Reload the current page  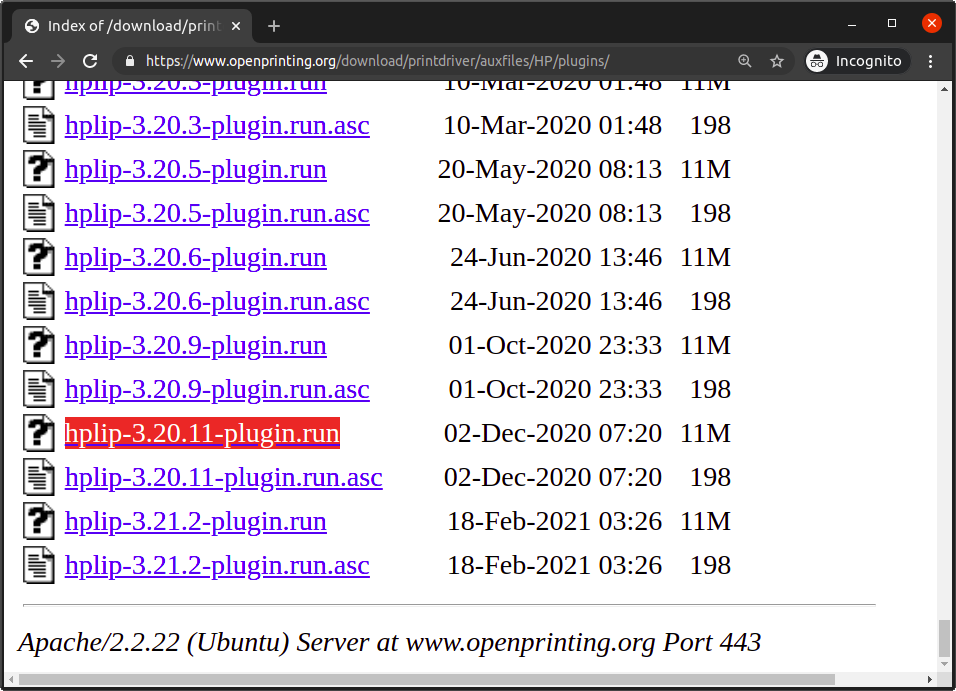click(x=90, y=61)
